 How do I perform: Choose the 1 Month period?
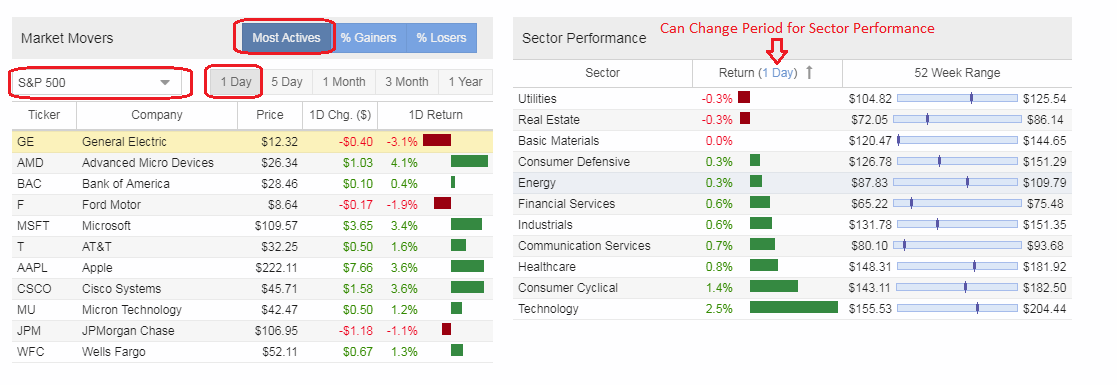(344, 82)
